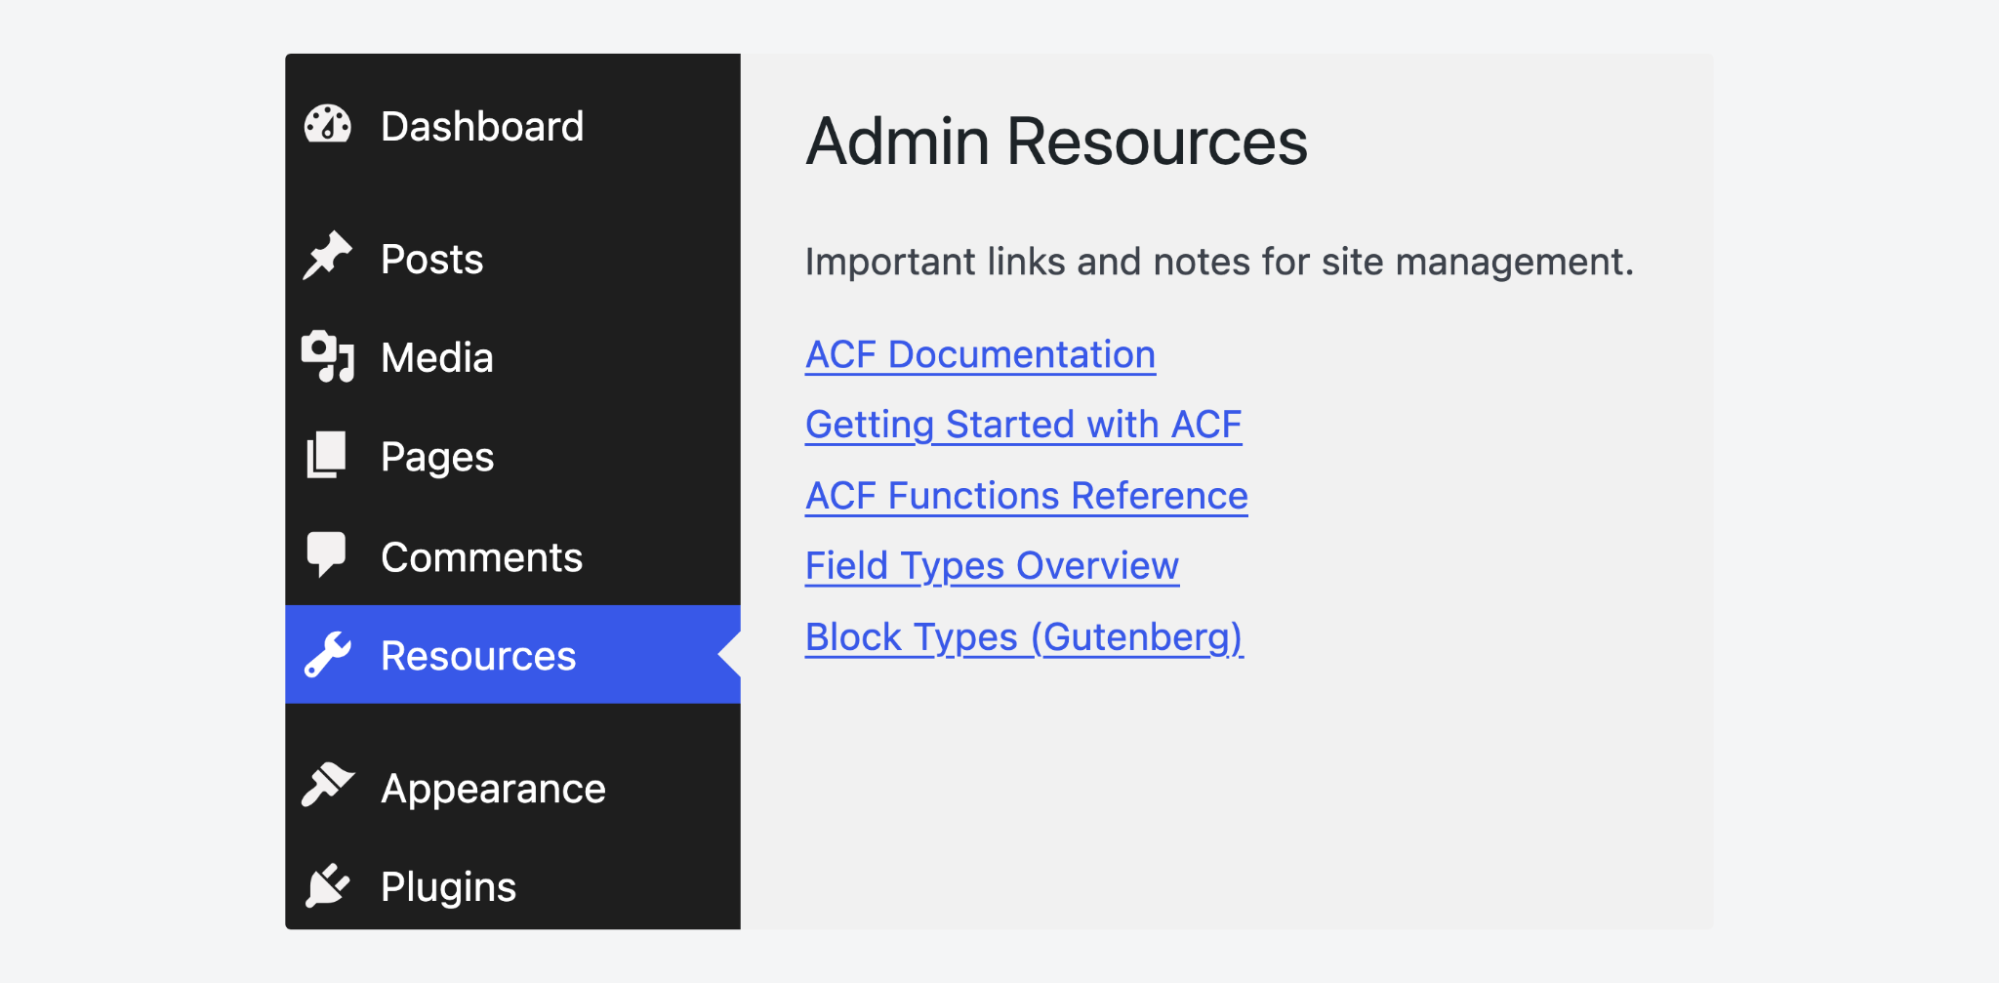Click the Dashboard gauge icon
This screenshot has height=983, width=1999.
click(x=327, y=125)
